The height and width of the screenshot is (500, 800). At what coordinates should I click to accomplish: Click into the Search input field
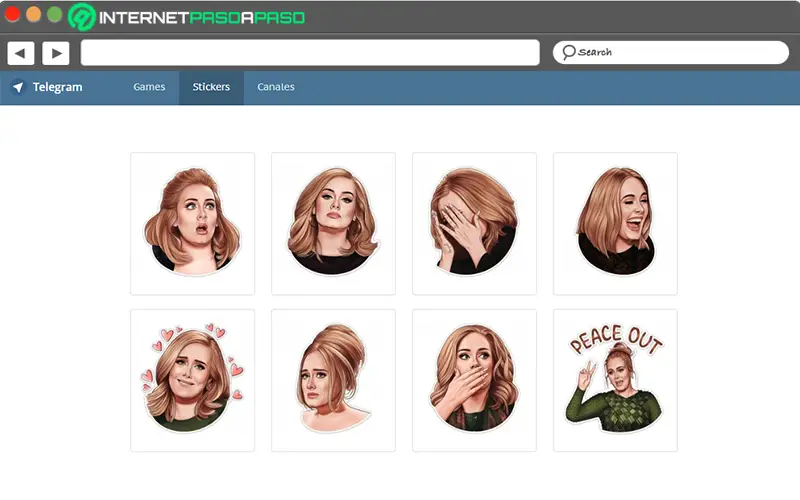671,53
